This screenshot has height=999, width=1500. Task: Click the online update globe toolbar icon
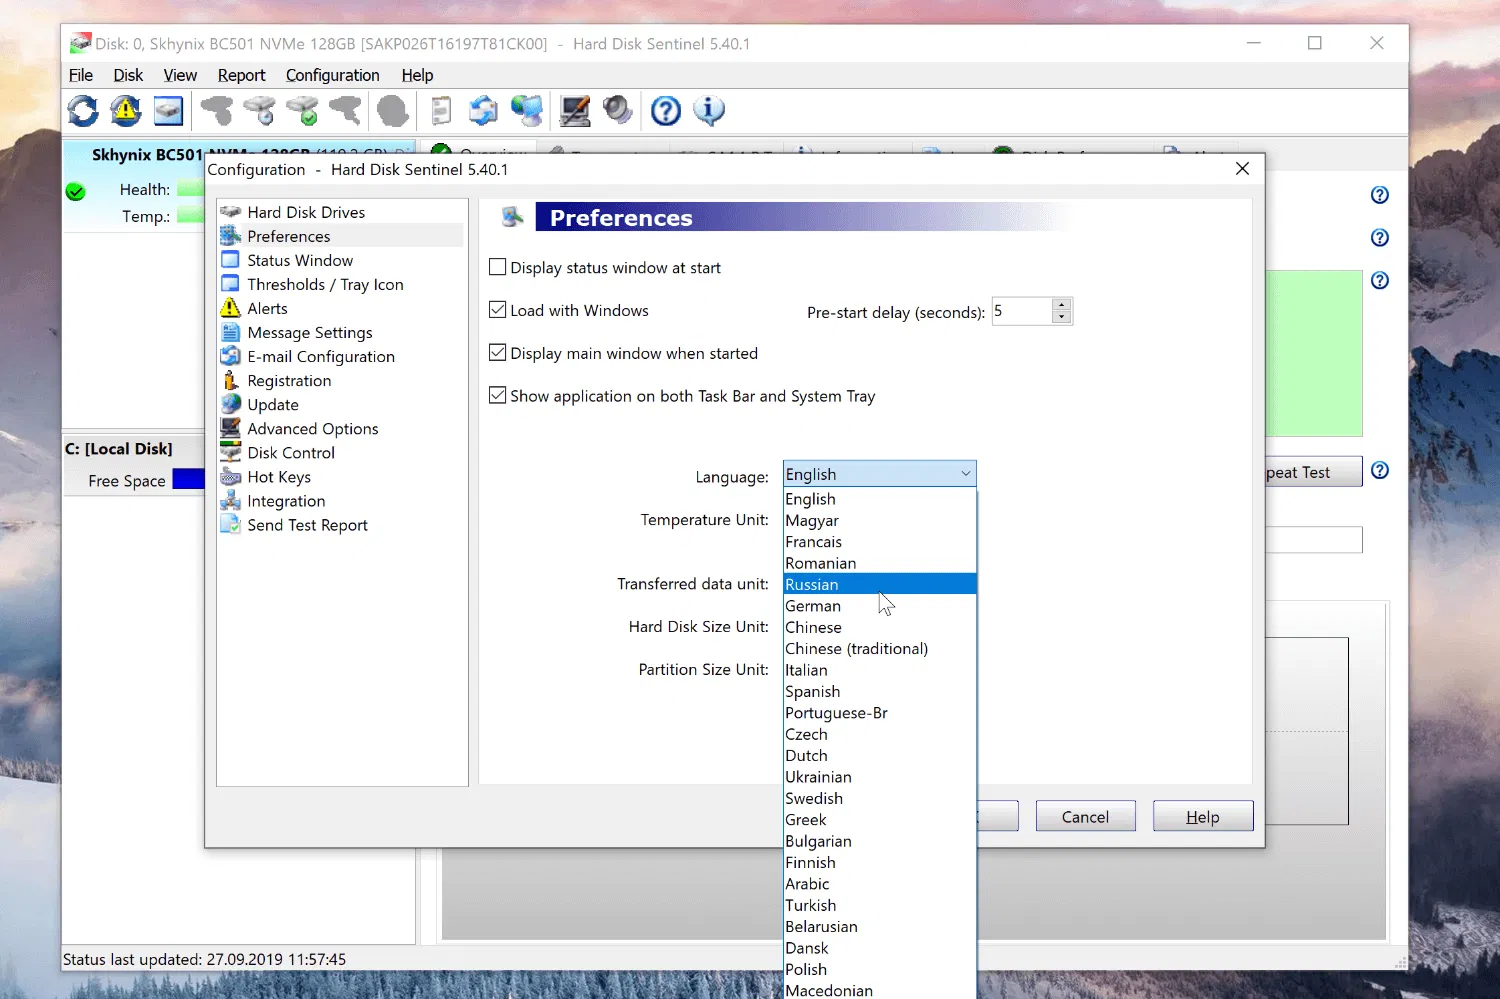point(526,110)
